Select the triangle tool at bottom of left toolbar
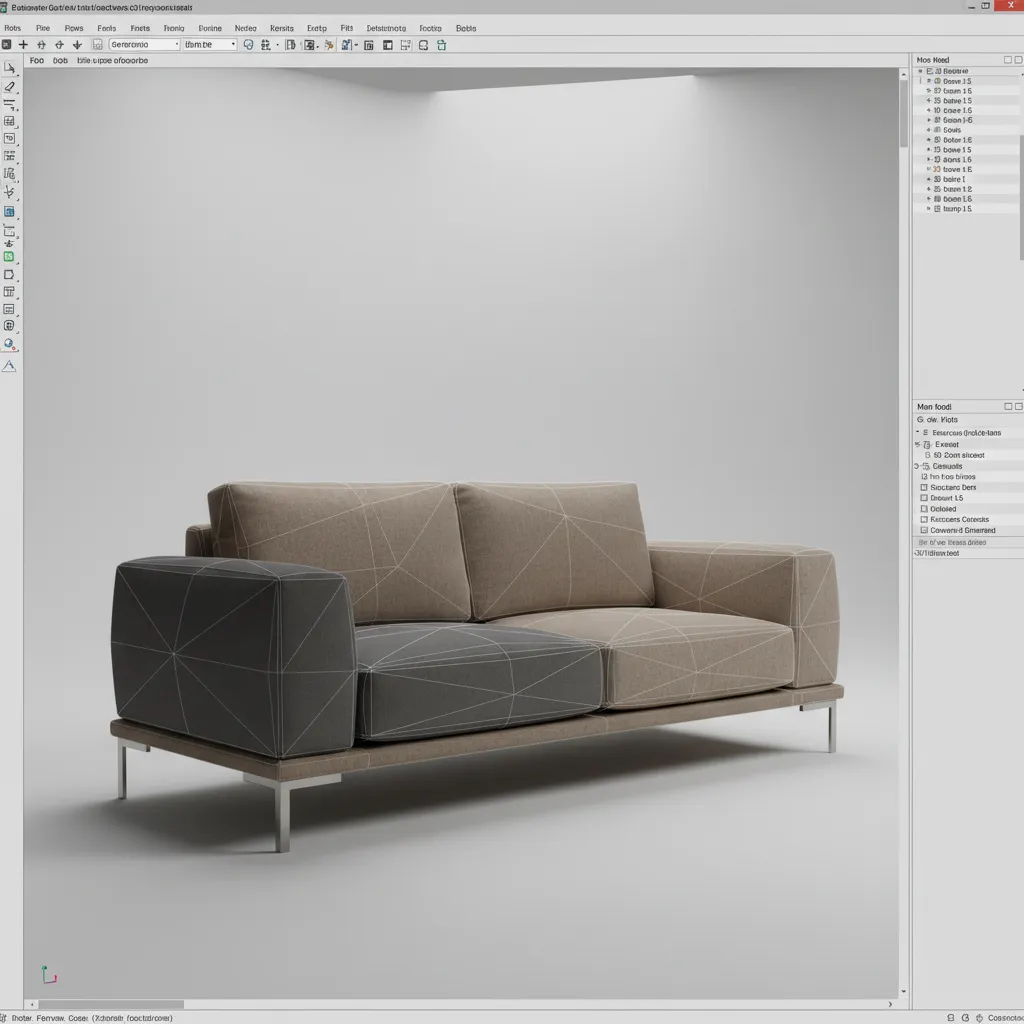Image resolution: width=1024 pixels, height=1024 pixels. pos(9,366)
